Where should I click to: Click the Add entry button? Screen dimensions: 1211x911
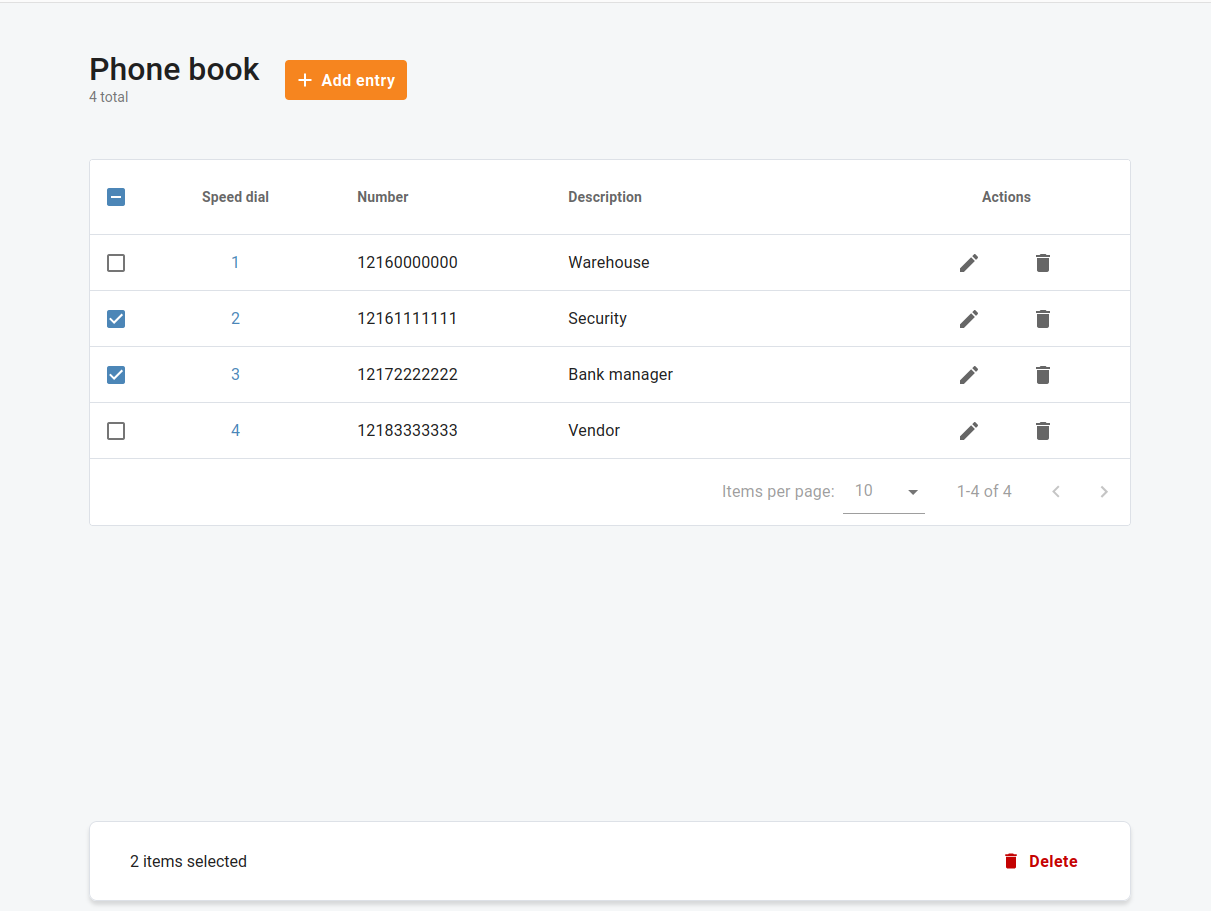[x=346, y=80]
